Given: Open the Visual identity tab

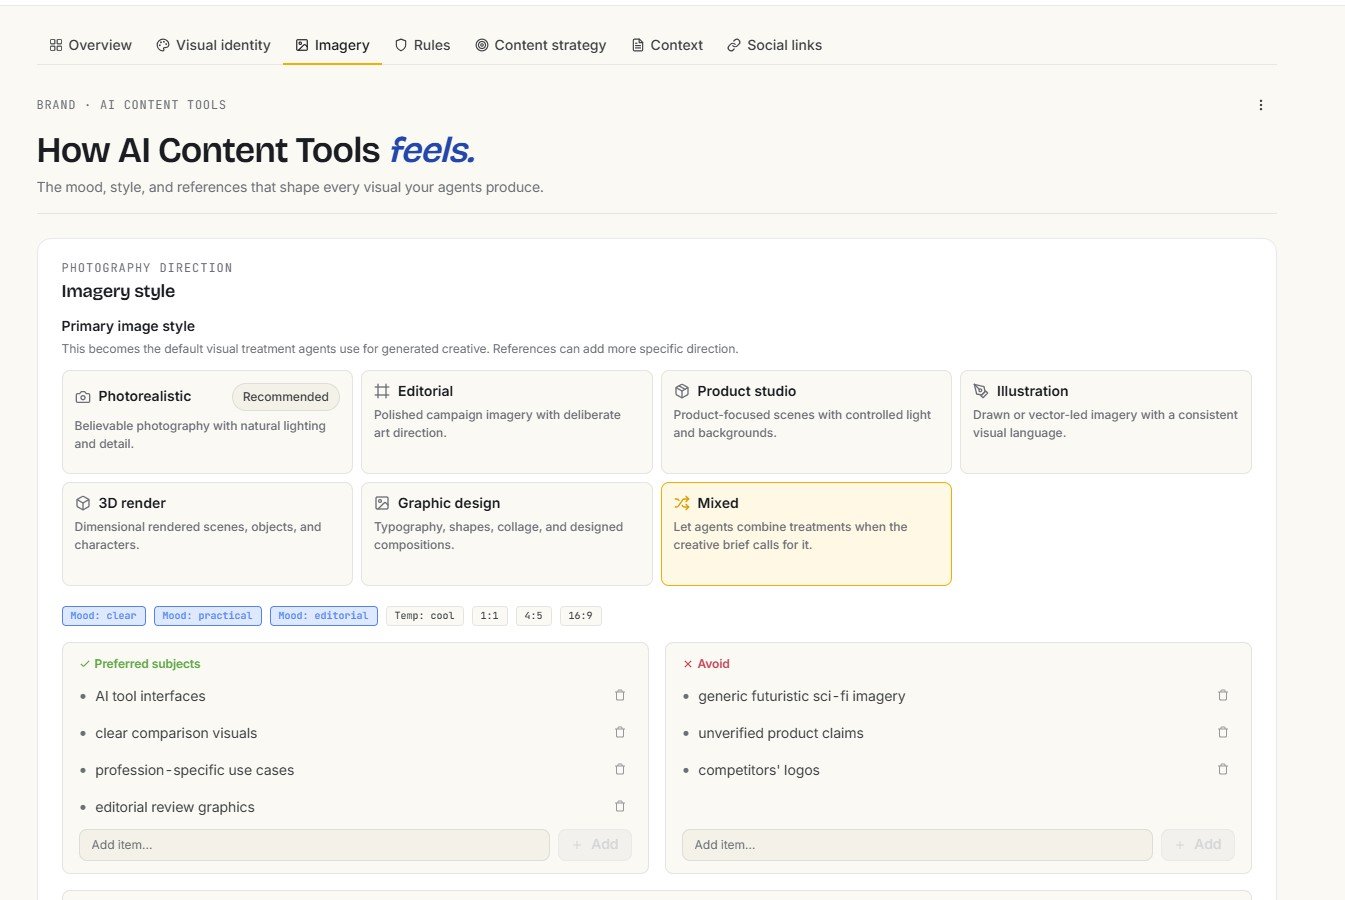Looking at the screenshot, I should pos(213,45).
